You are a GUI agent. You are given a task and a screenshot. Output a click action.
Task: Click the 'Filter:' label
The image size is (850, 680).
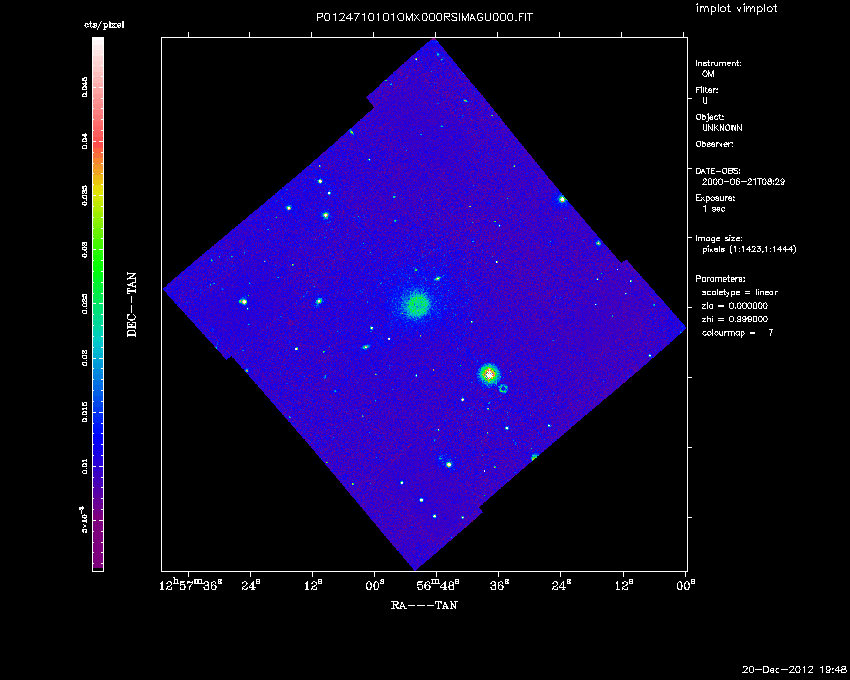pyautogui.click(x=707, y=90)
